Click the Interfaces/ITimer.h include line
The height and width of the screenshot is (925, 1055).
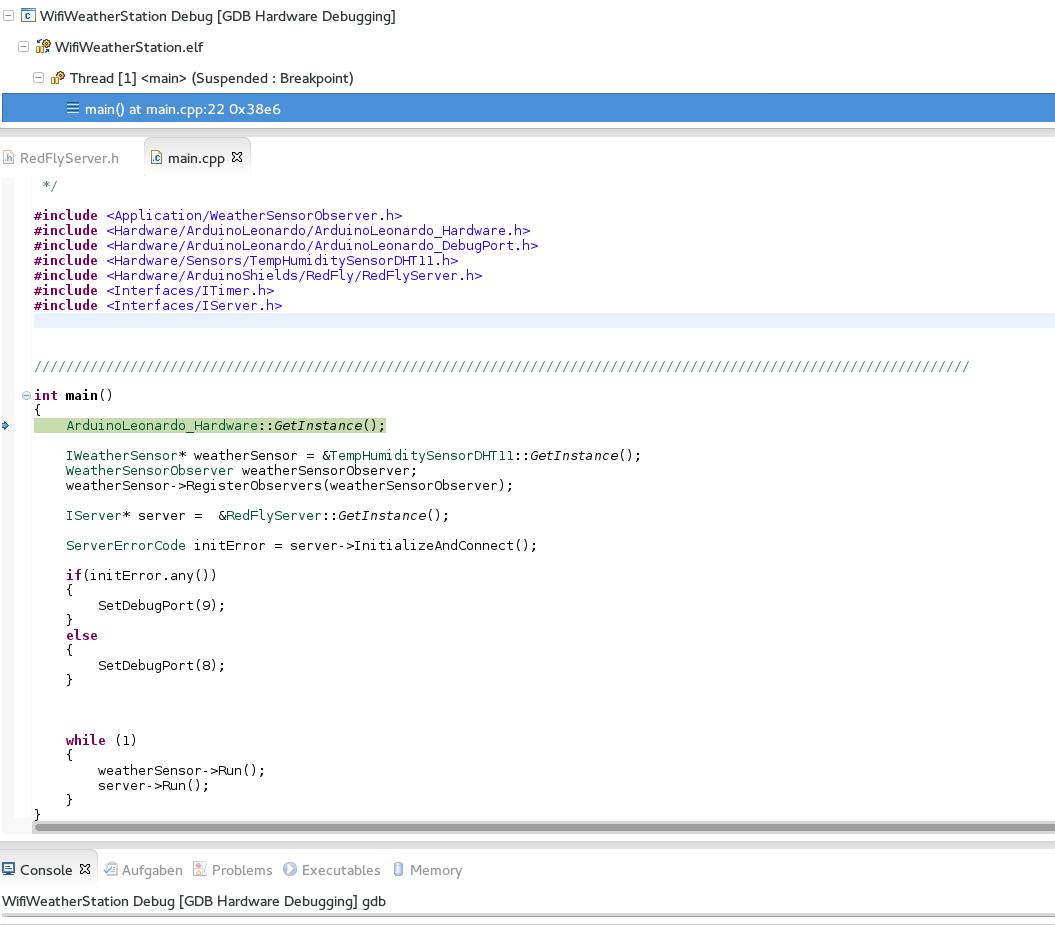coord(154,291)
